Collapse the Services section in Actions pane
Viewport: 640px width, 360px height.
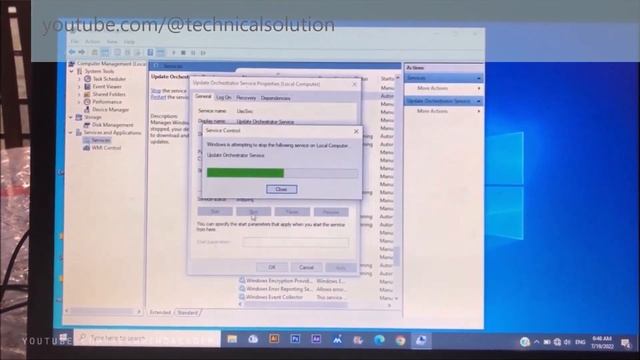(x=478, y=78)
